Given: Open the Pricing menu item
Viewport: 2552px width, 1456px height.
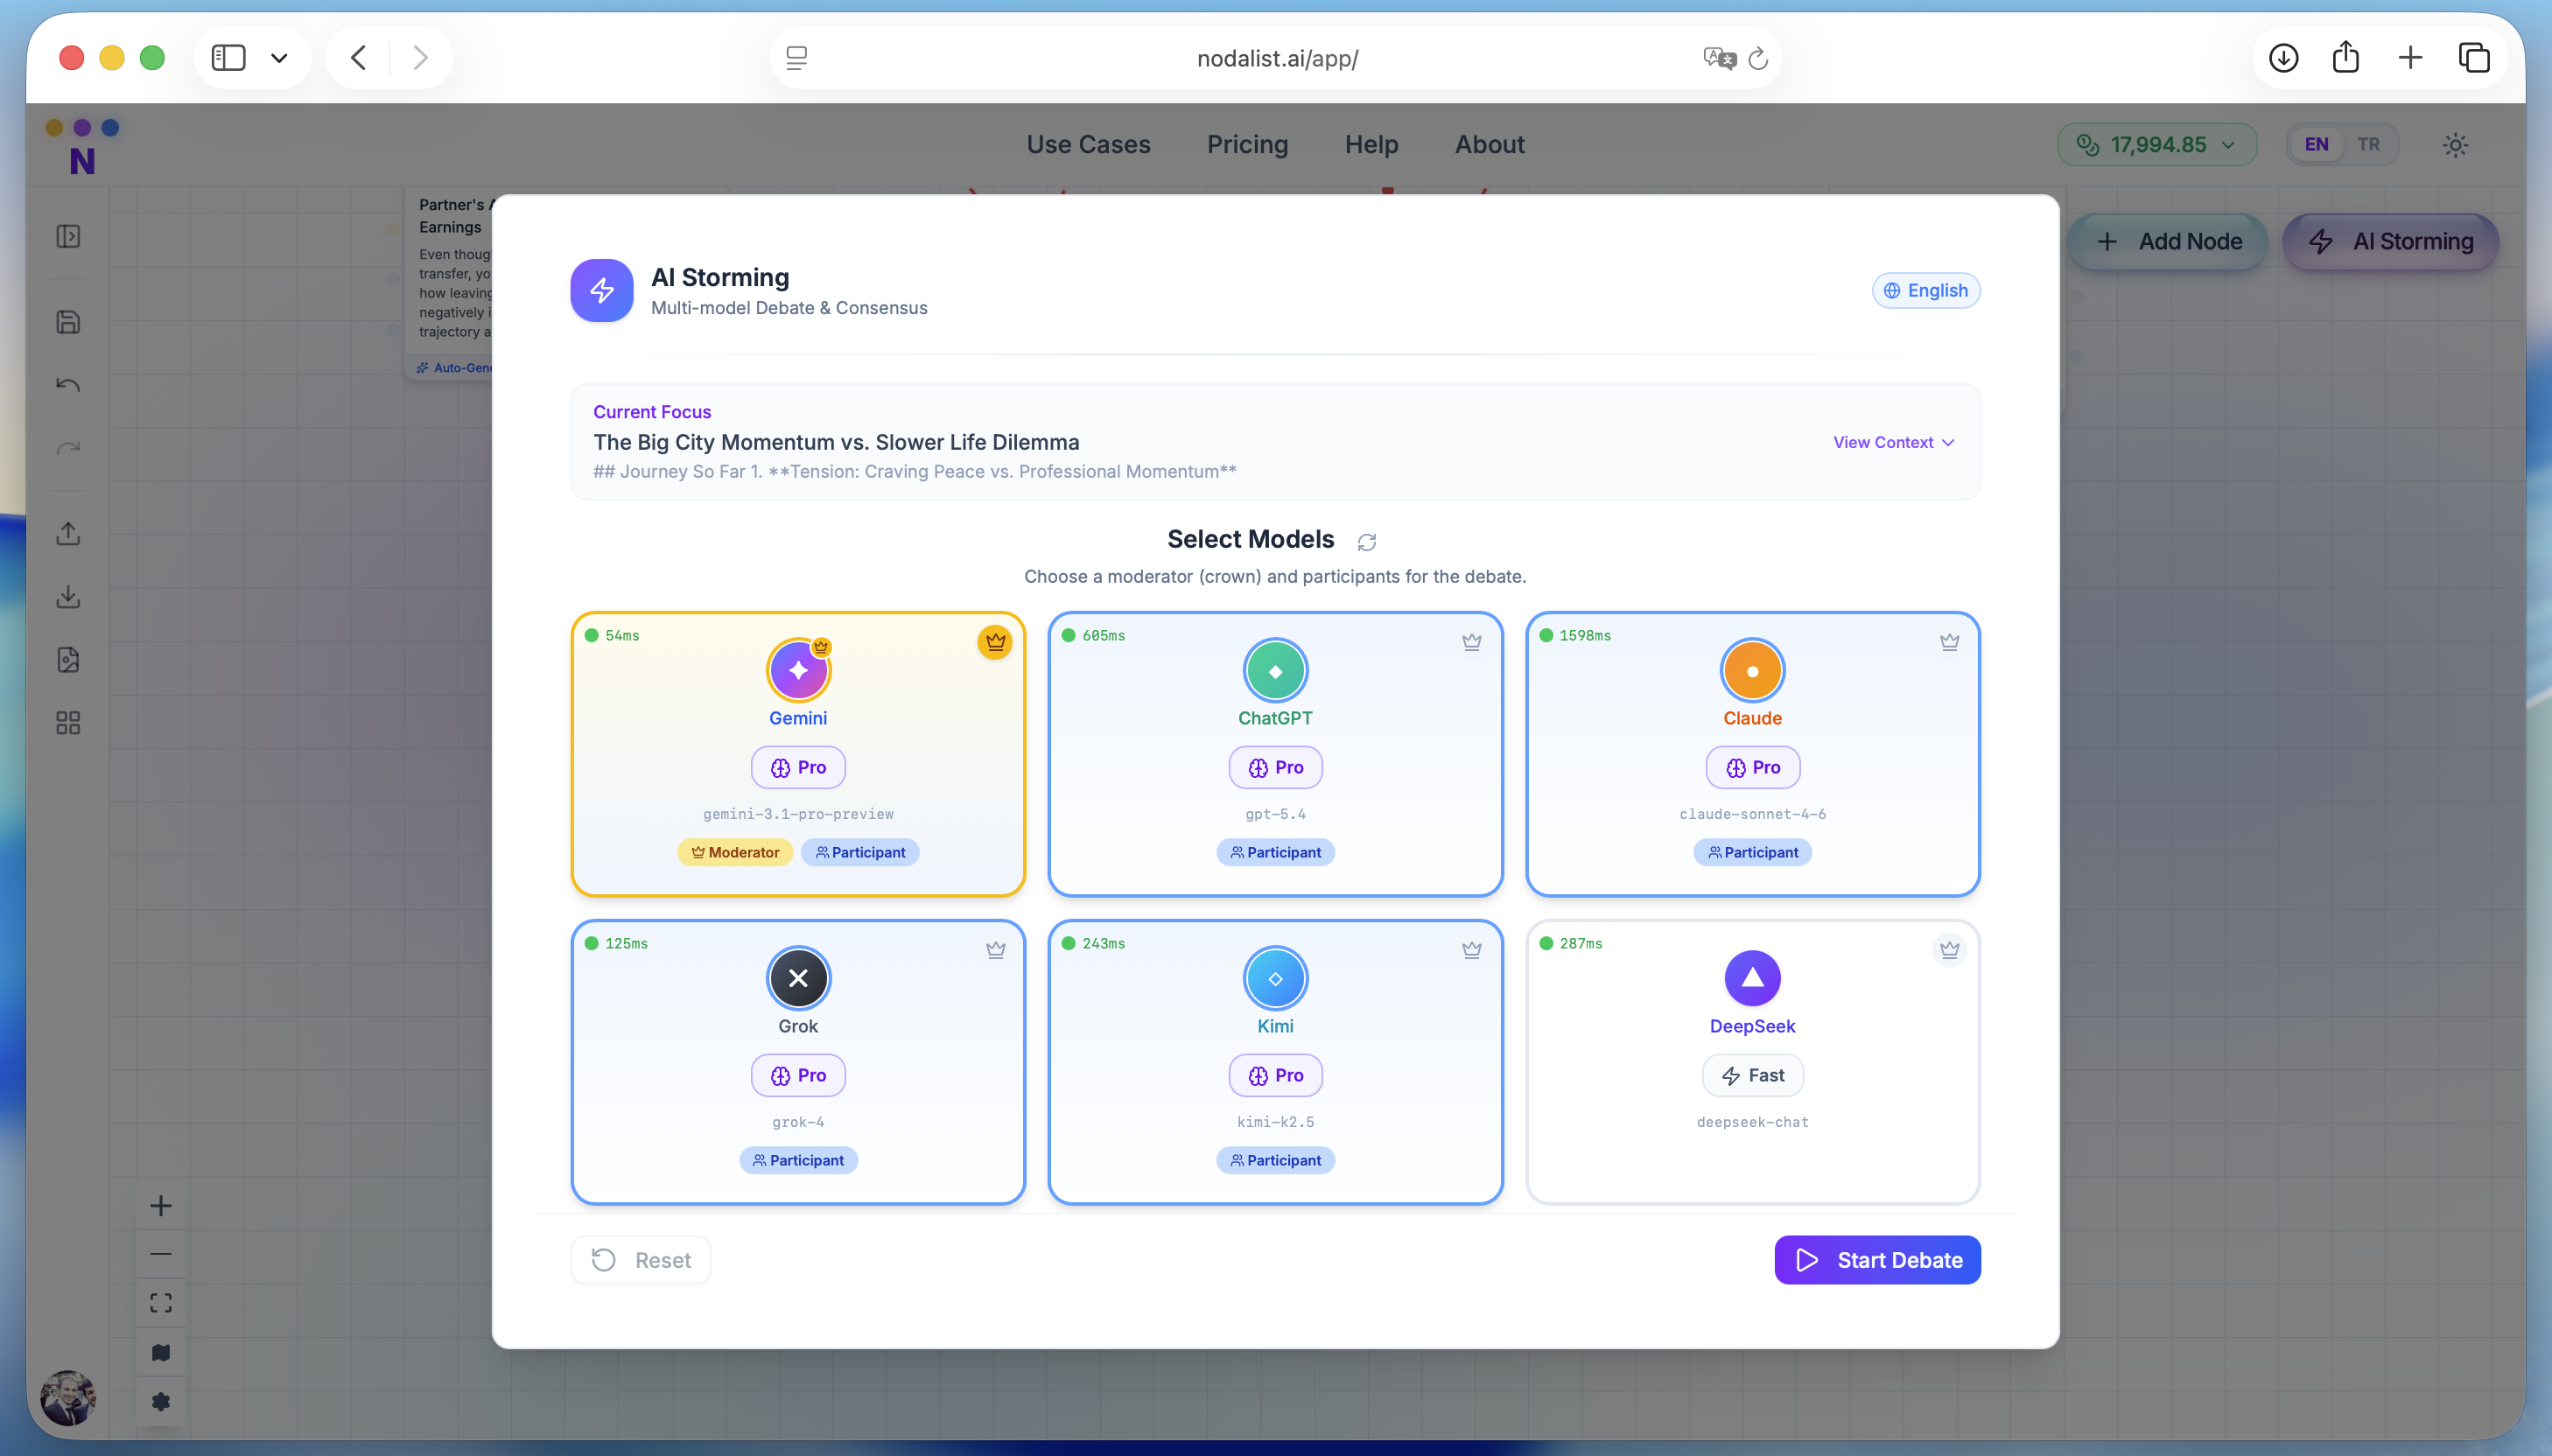Looking at the screenshot, I should tap(1247, 145).
